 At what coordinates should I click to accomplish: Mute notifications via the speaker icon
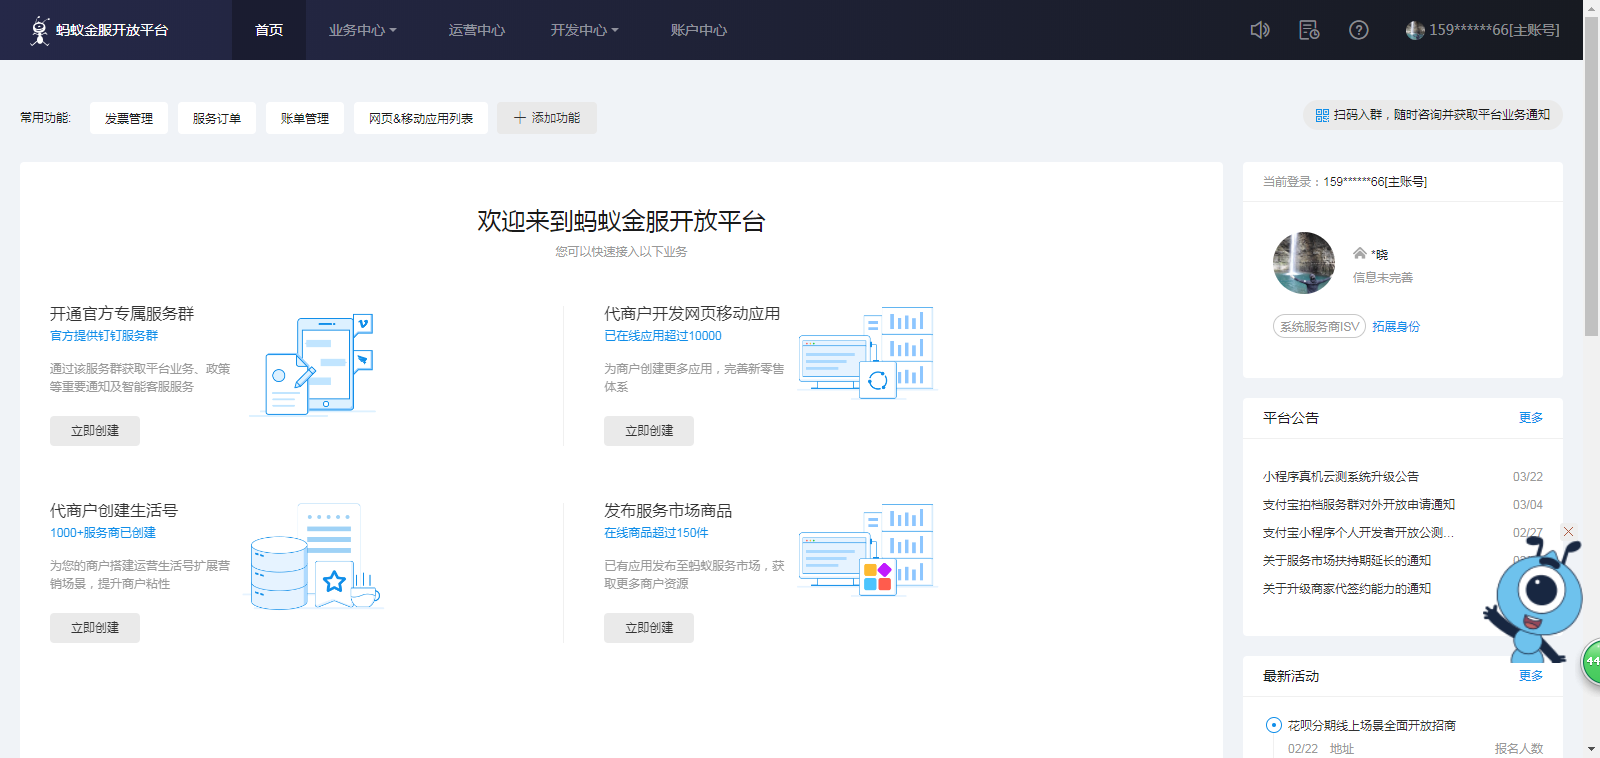[x=1260, y=30]
